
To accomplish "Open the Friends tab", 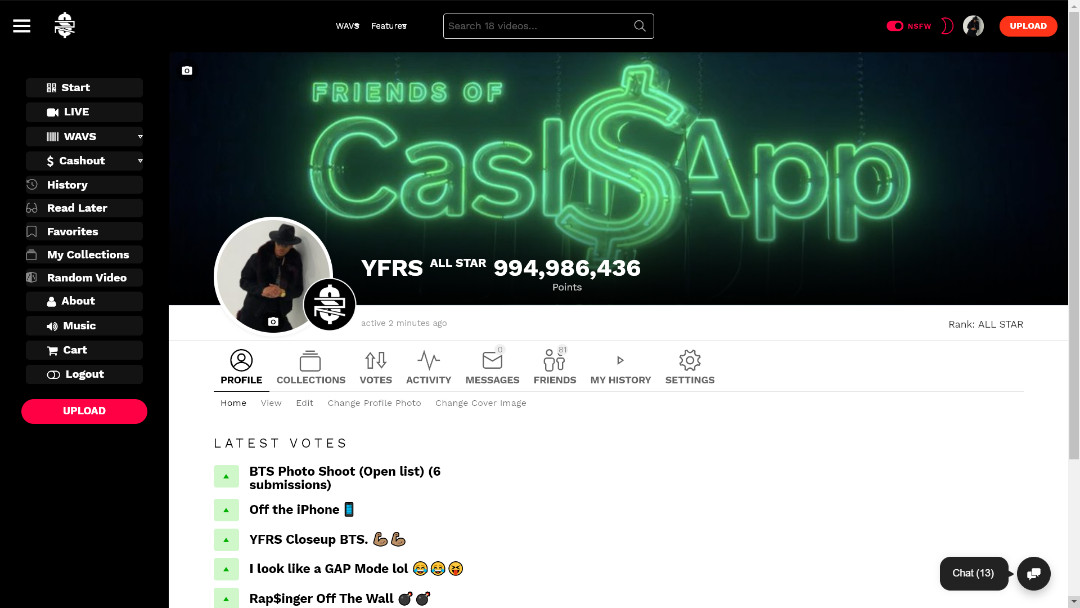I will [x=554, y=367].
